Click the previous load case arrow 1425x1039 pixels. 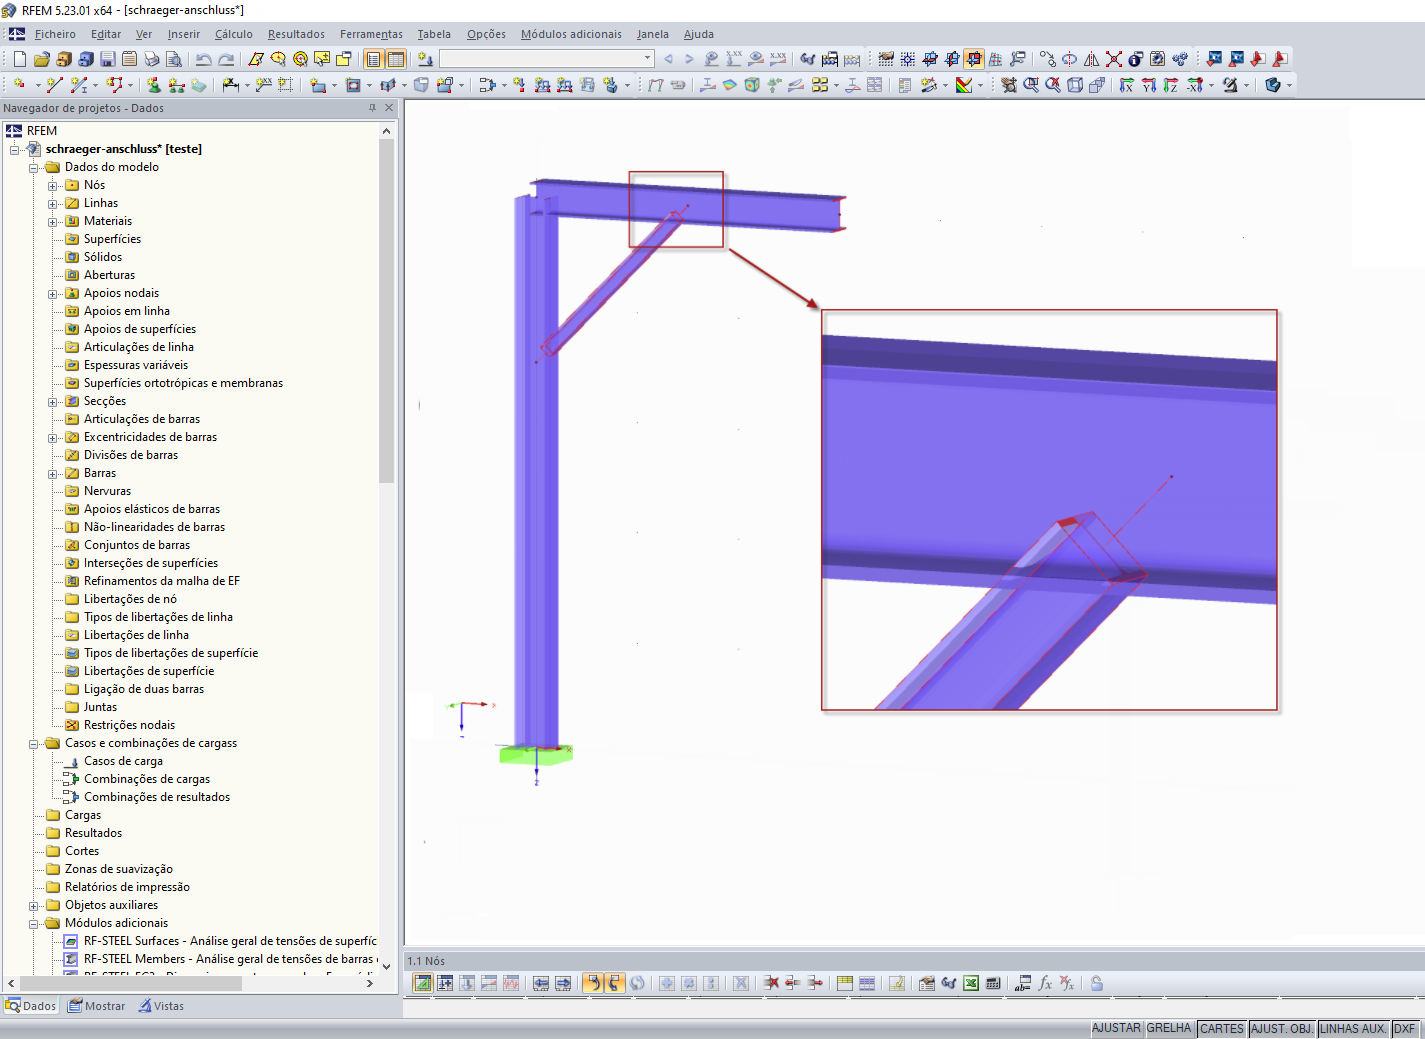[668, 59]
